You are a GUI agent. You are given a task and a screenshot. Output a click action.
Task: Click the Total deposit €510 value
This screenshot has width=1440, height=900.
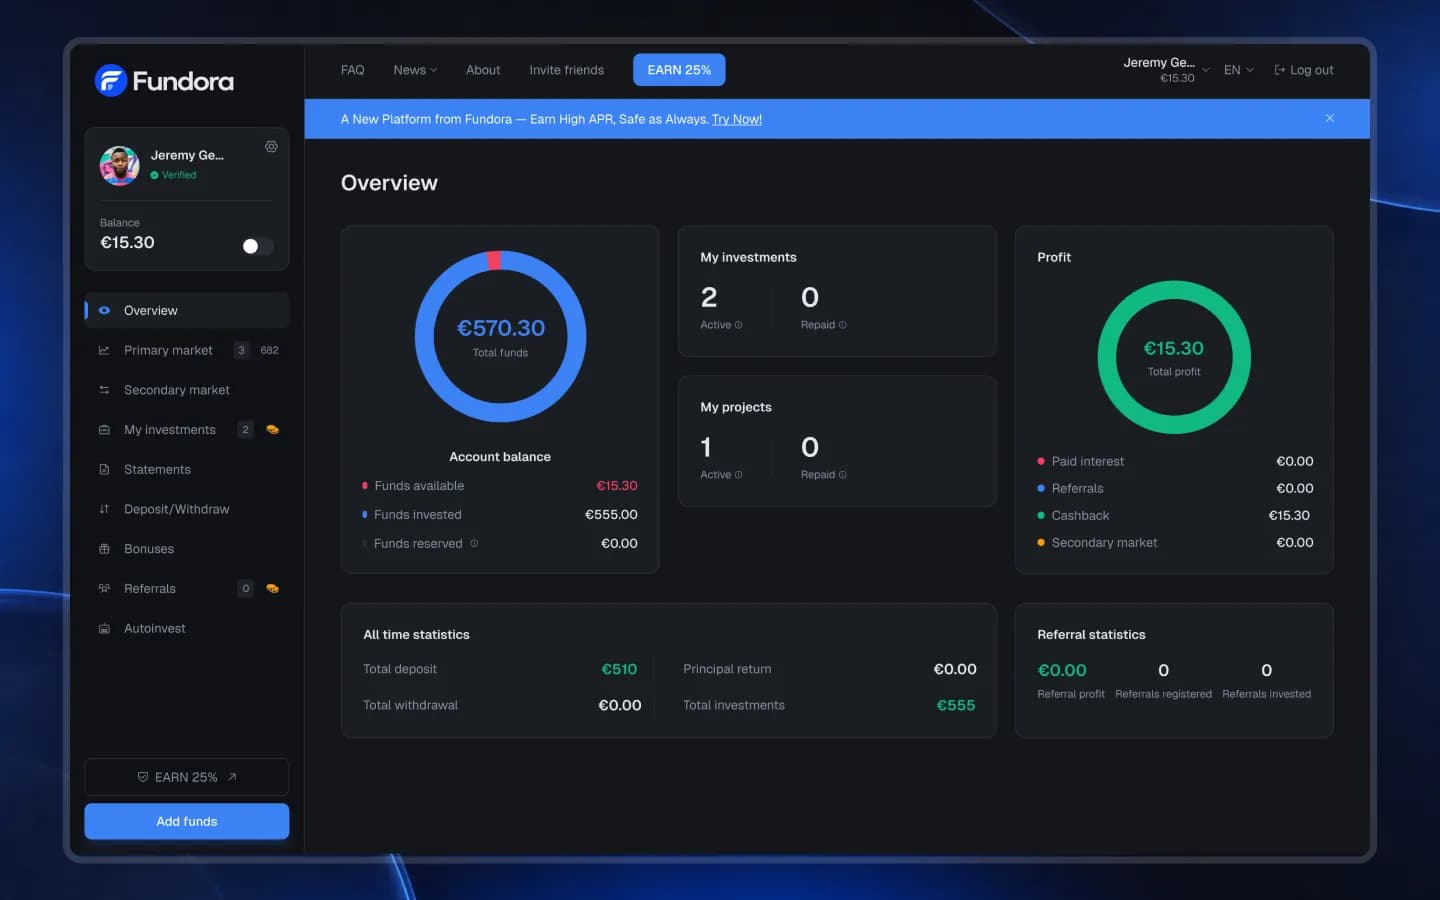click(619, 669)
